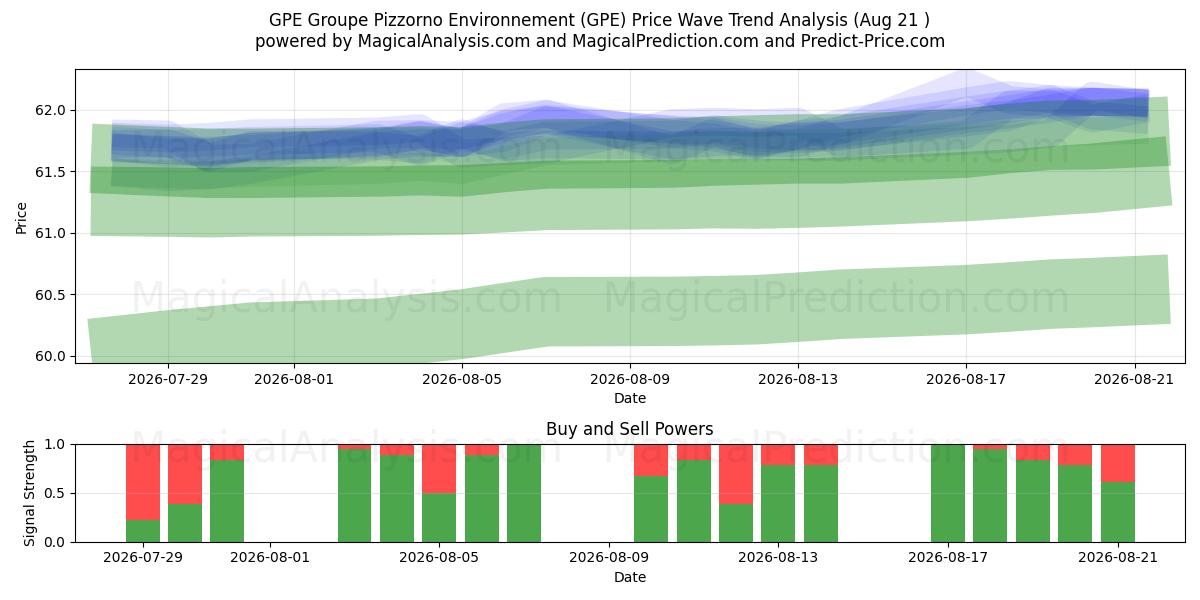
Task: Click 2026-08-09 on the signal chart axis
Action: 608,558
